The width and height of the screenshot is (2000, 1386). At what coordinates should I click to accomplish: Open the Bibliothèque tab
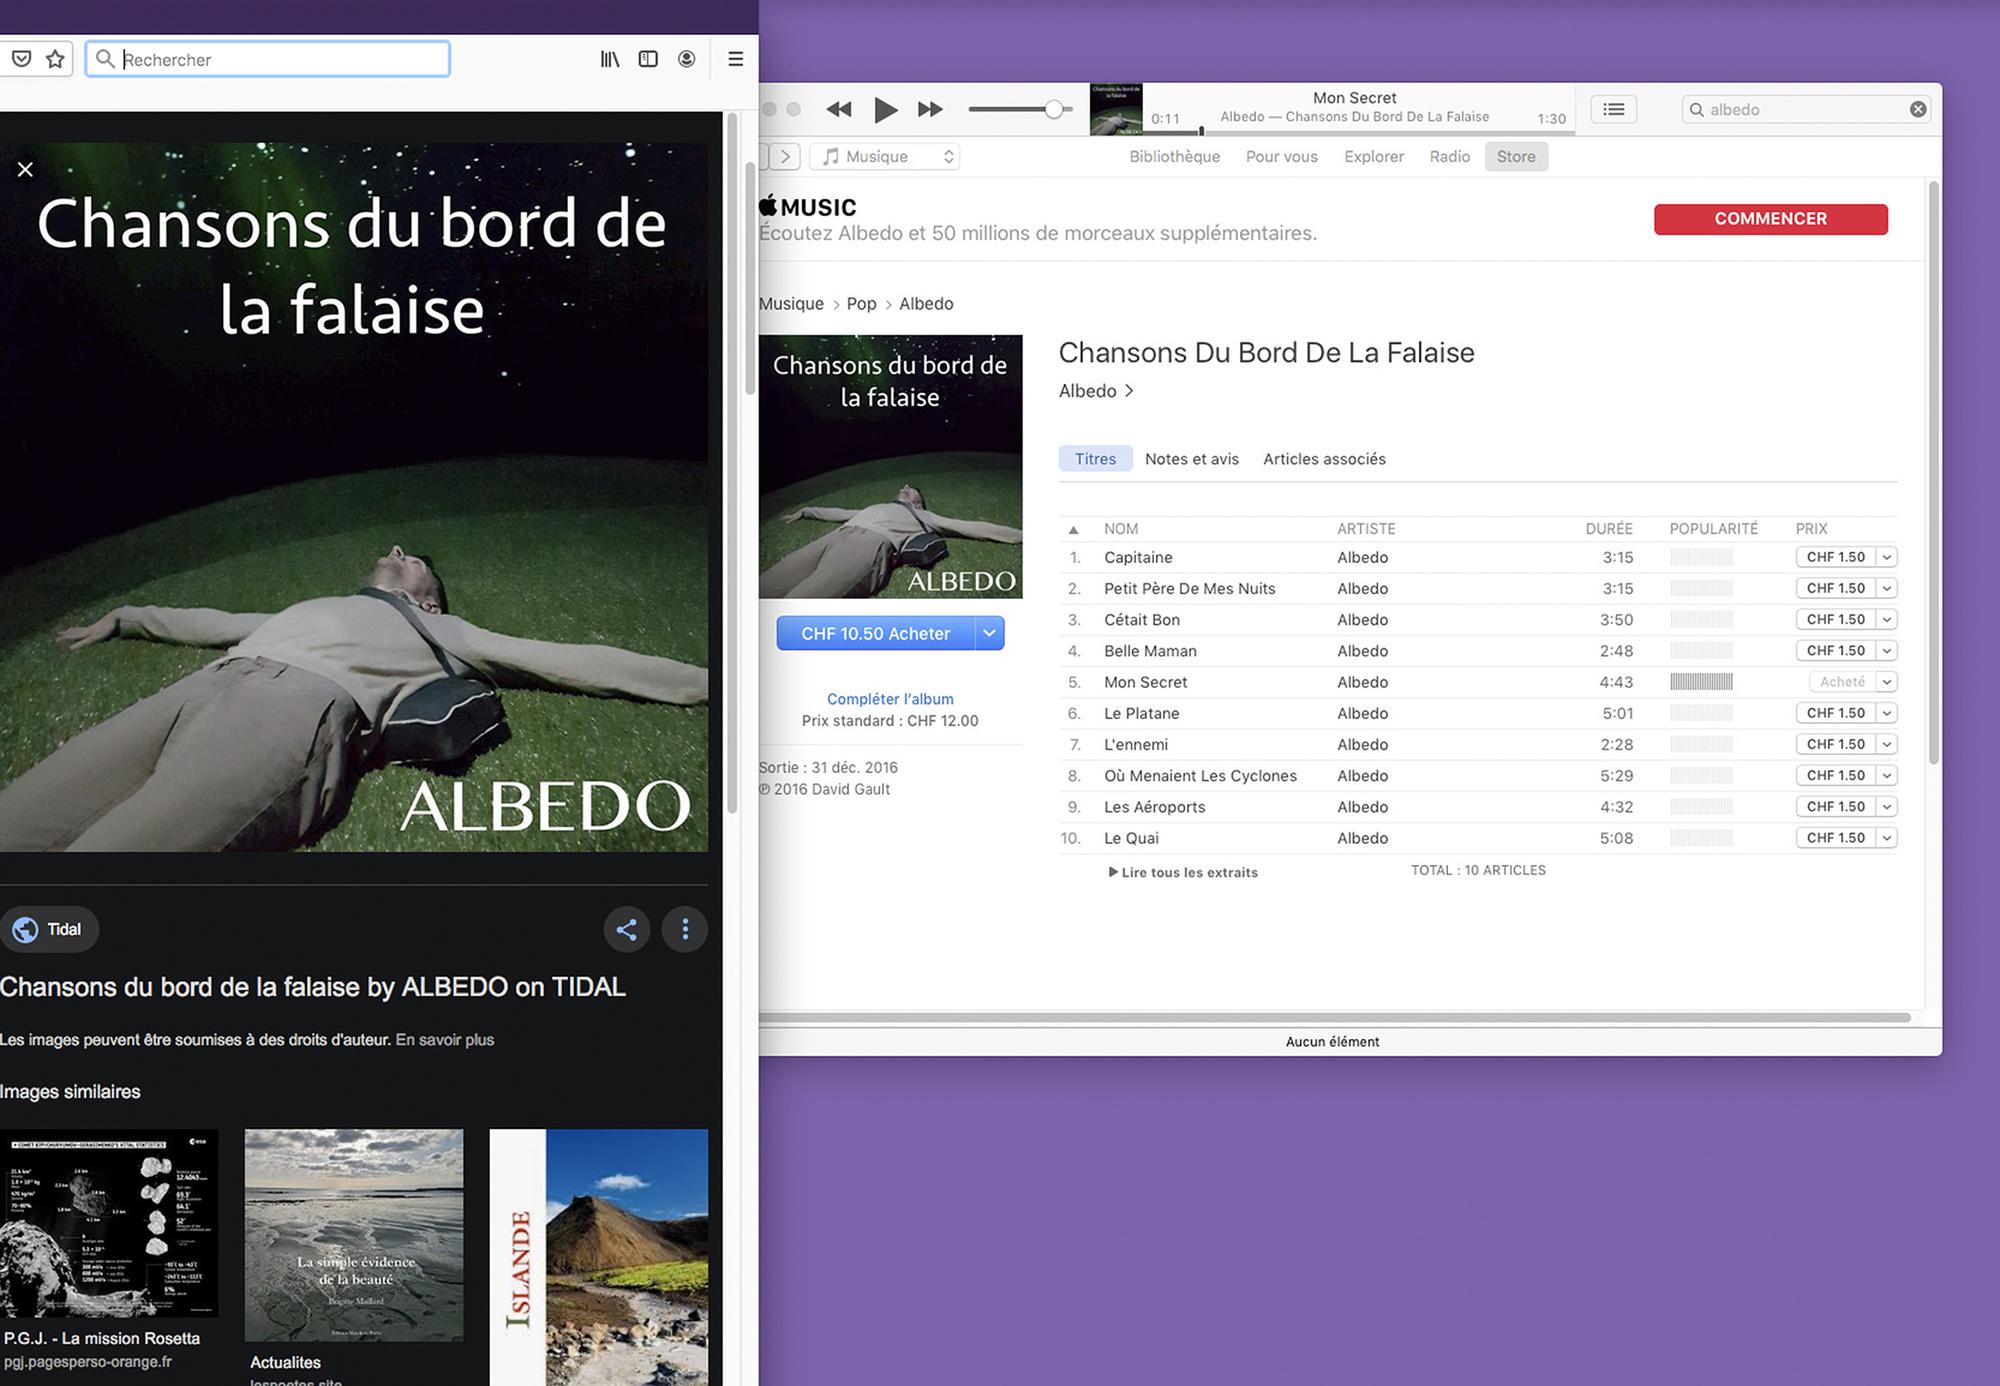coord(1174,157)
